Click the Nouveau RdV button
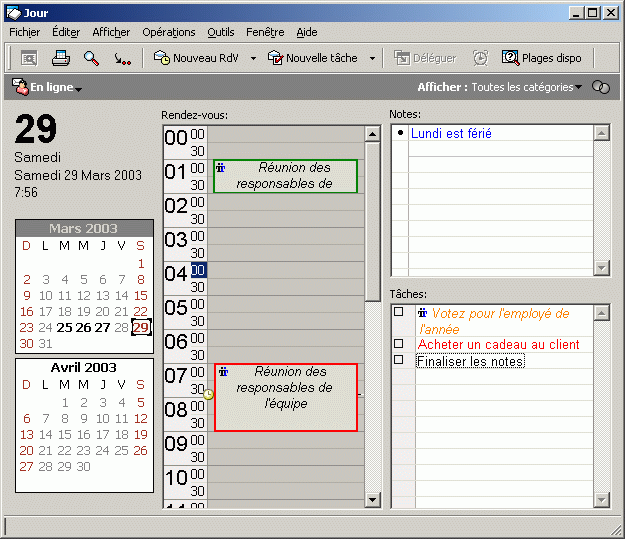This screenshot has height=539, width=625. coord(196,58)
